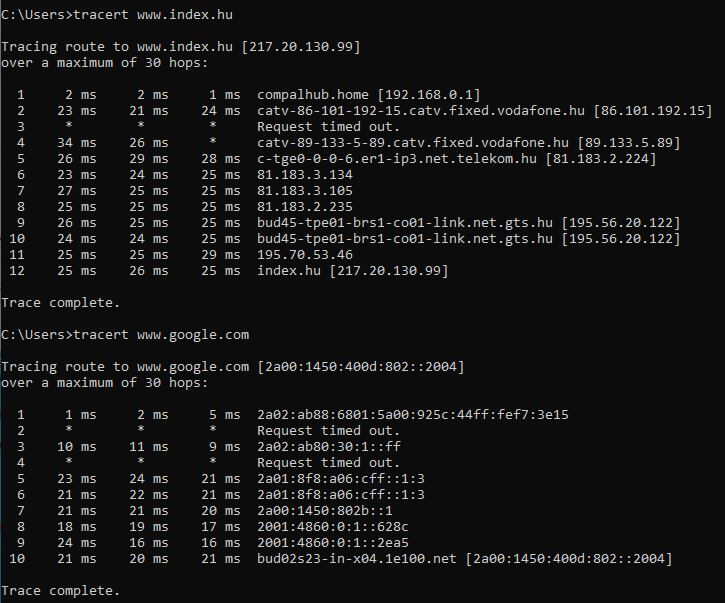This screenshot has height=603, width=725.
Task: Click the first 'Trace complete.' message
Action: (x=60, y=302)
